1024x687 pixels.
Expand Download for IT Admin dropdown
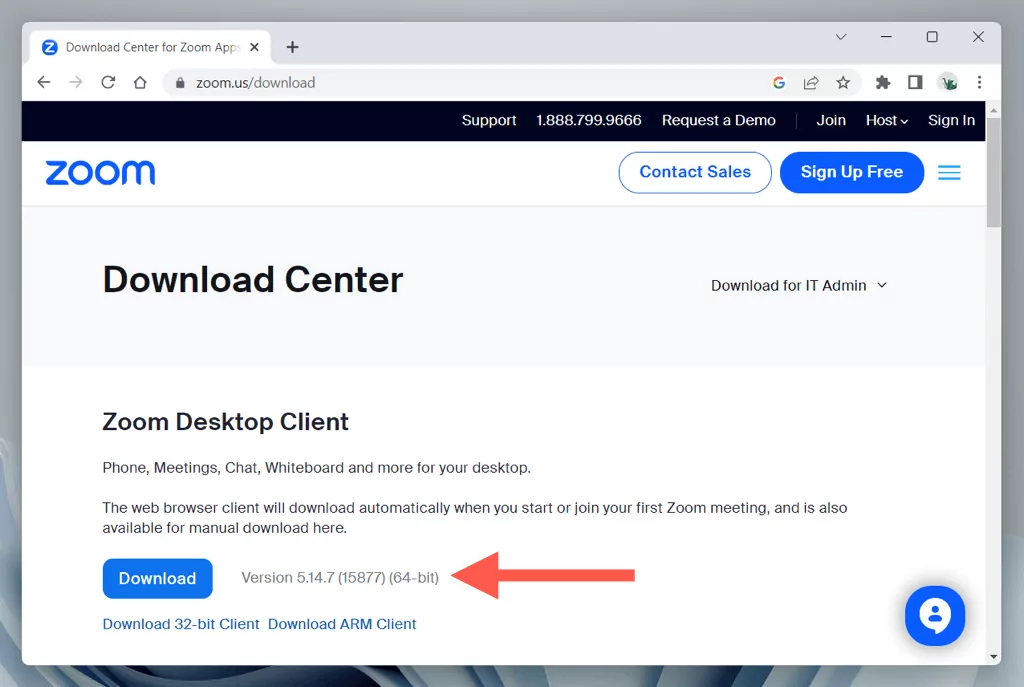[799, 285]
